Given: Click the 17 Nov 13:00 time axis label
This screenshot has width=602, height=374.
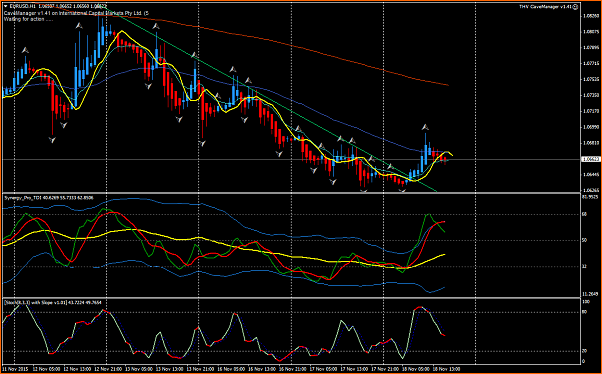Looking at the screenshot, I should coord(354,369).
